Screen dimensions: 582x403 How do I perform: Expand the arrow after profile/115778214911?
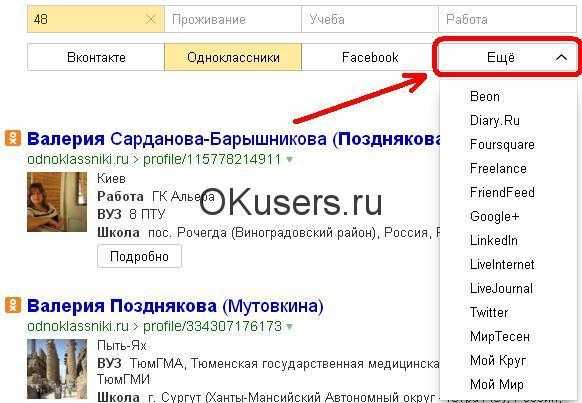(290, 160)
